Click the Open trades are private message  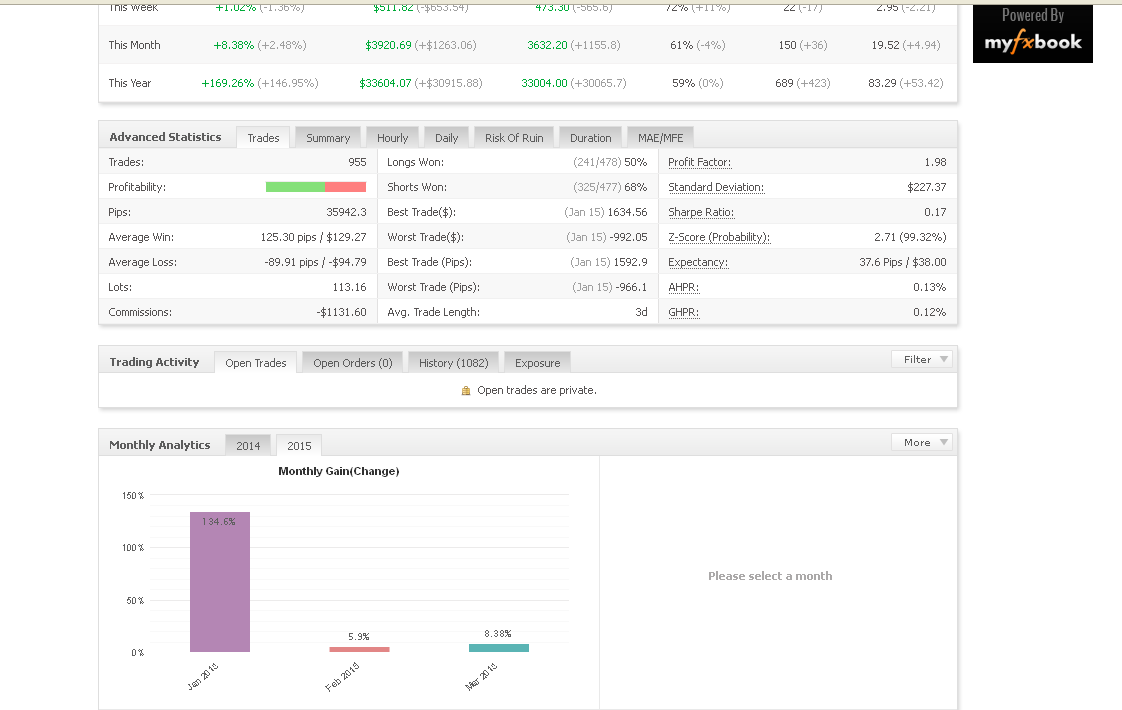(x=537, y=391)
